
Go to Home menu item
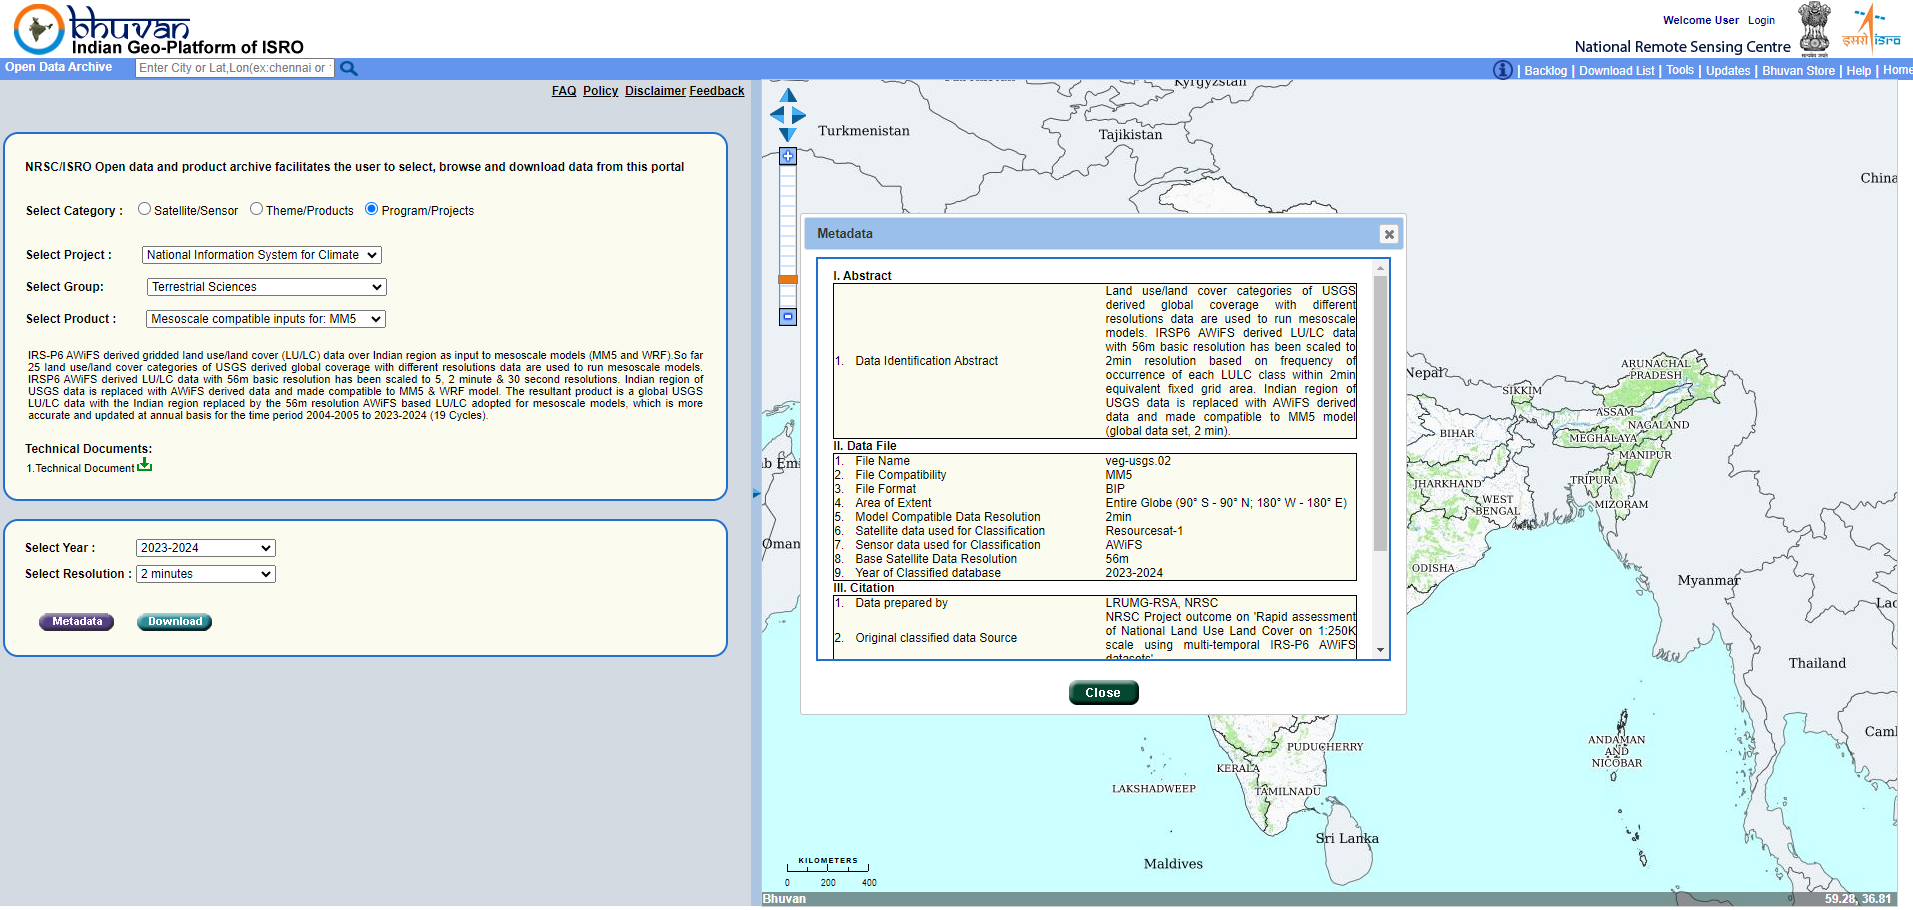[x=1897, y=70]
